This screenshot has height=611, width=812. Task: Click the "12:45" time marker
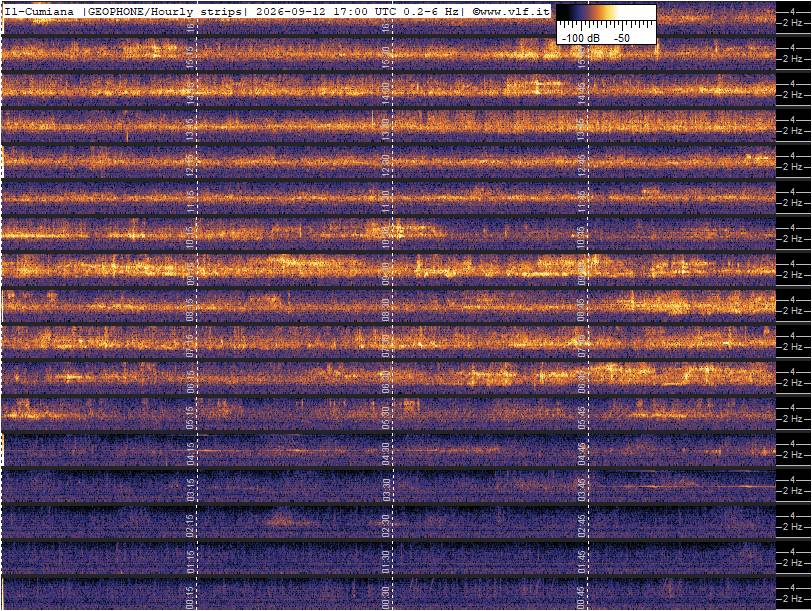[582, 166]
